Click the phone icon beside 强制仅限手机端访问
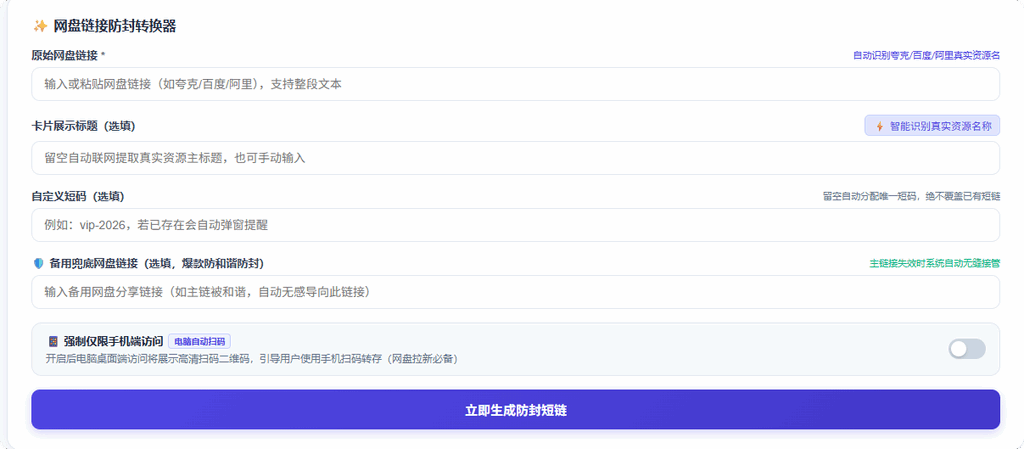 tap(54, 341)
